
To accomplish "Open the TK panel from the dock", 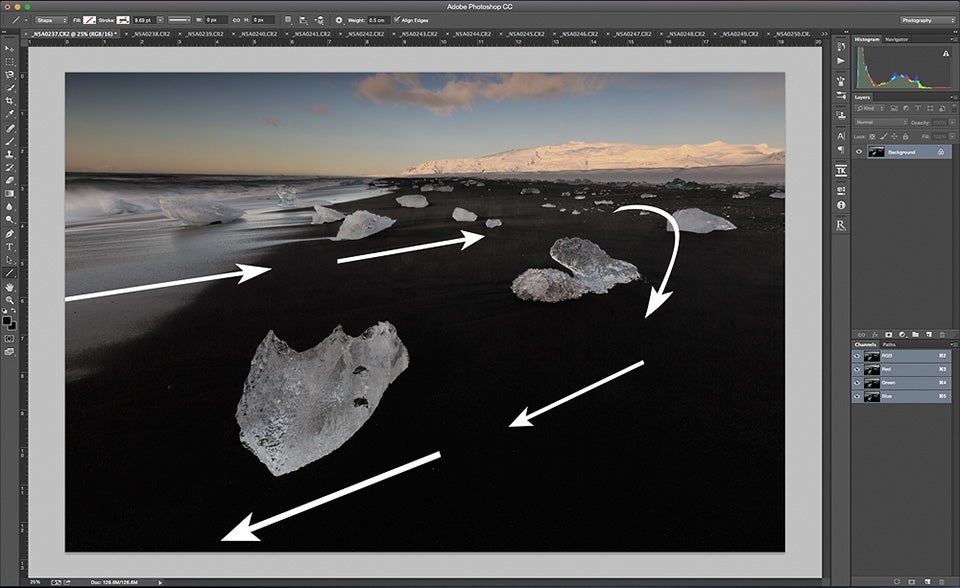I will (x=840, y=170).
